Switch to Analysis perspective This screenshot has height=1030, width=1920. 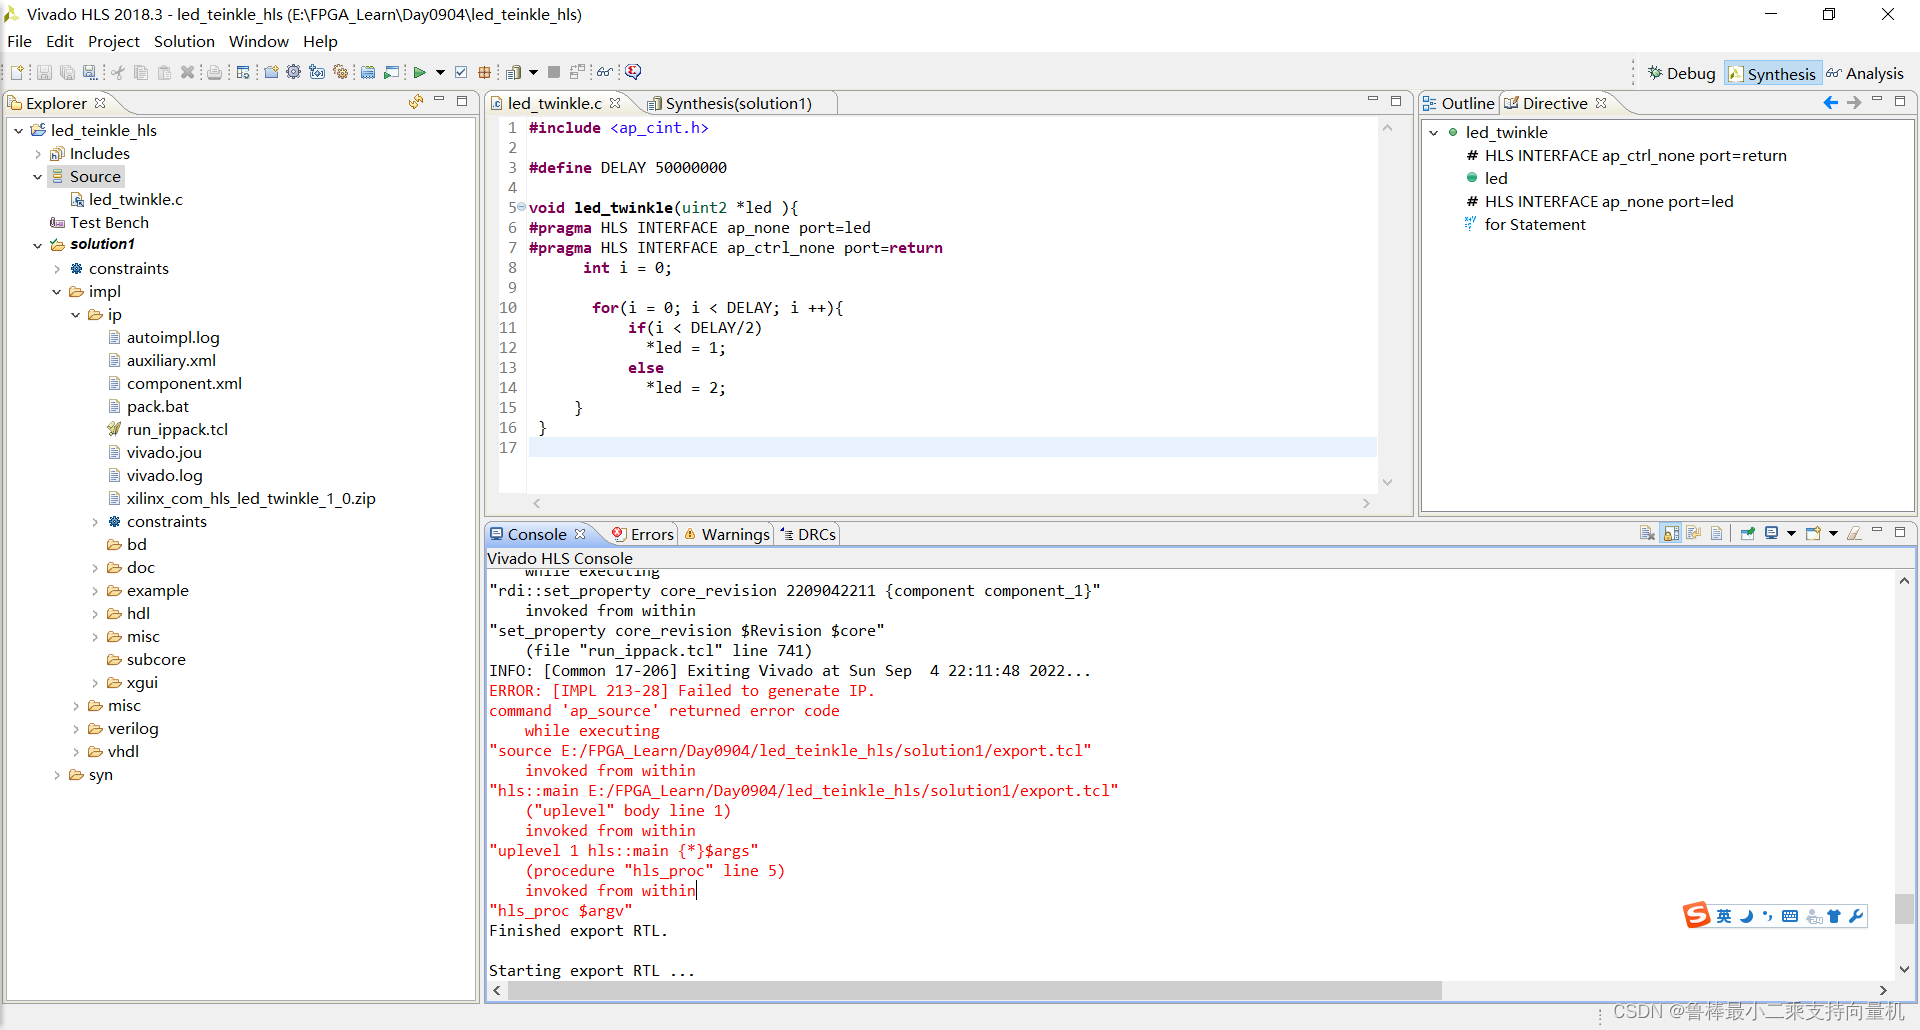1865,73
